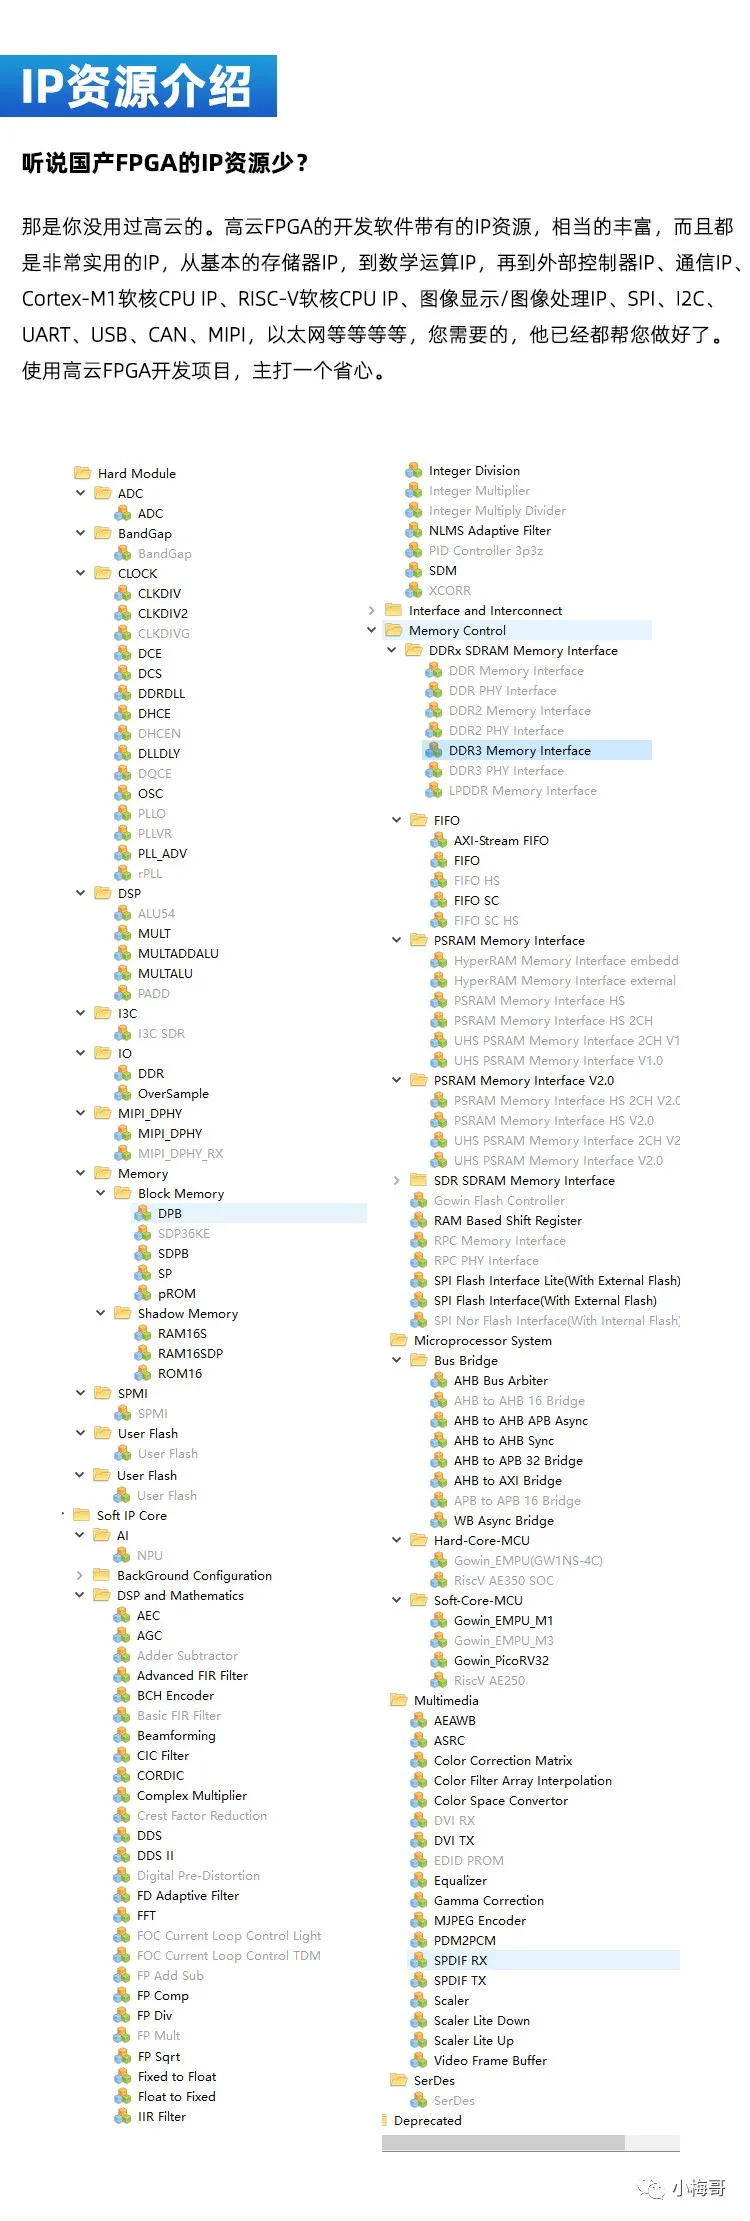Click the AXI-Stream FIFO icon

pos(439,840)
